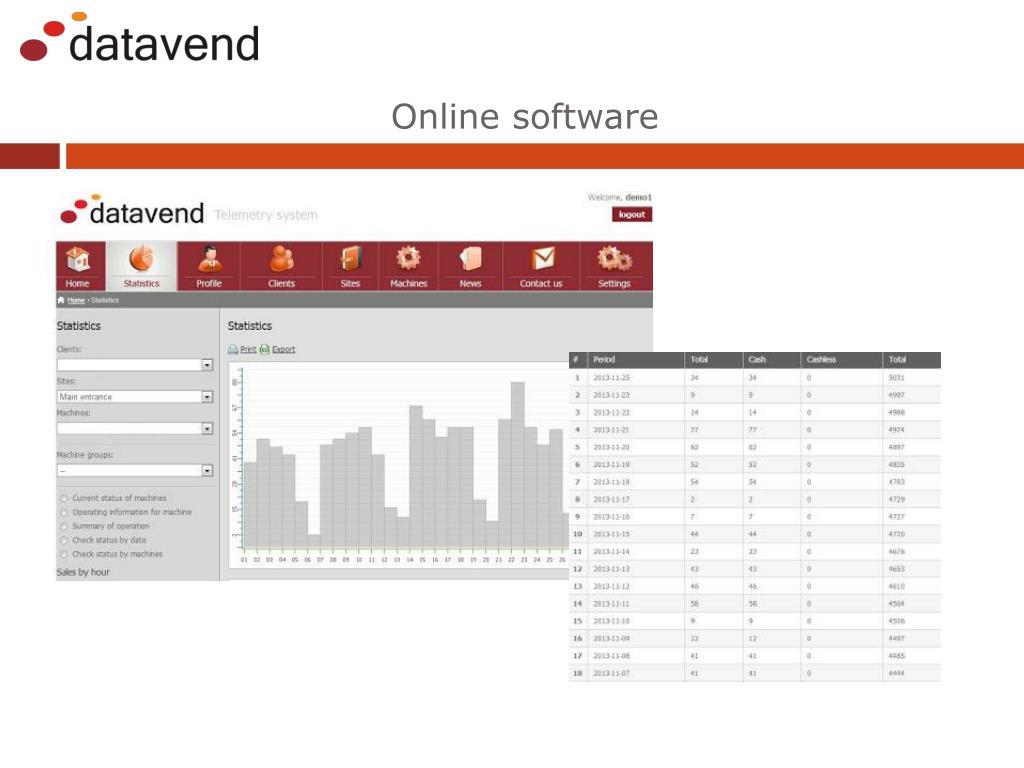Open the Contact us envelope icon

coord(542,259)
